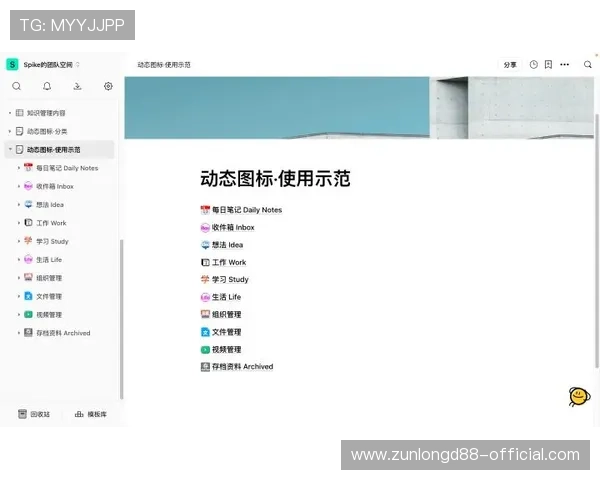
Task: Click the 分享 share button
Action: pyautogui.click(x=510, y=65)
